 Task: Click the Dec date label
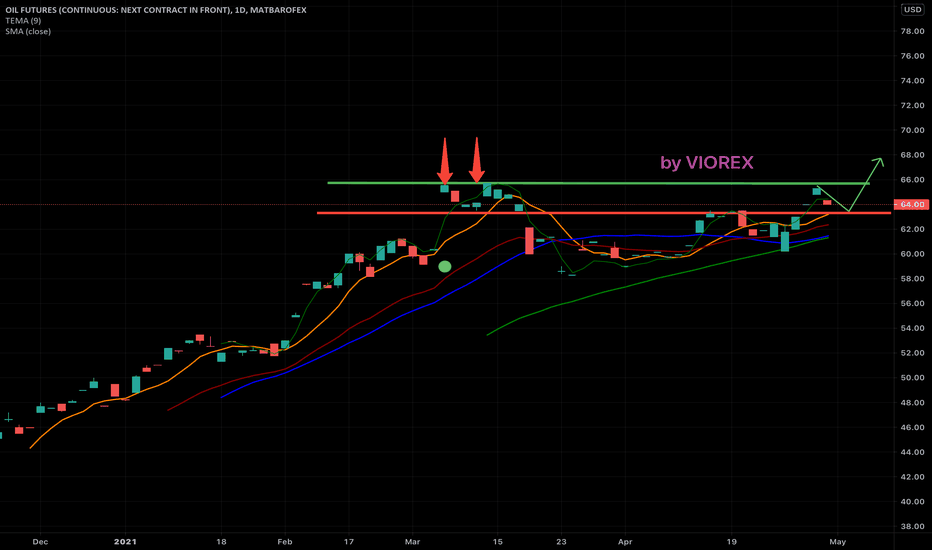[x=40, y=542]
